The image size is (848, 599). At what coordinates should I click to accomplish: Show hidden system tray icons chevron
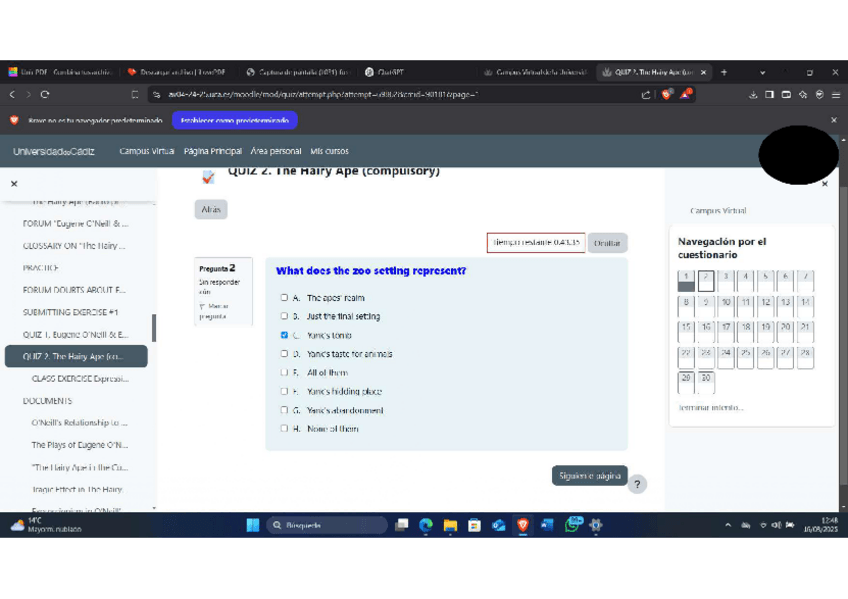pos(728,524)
